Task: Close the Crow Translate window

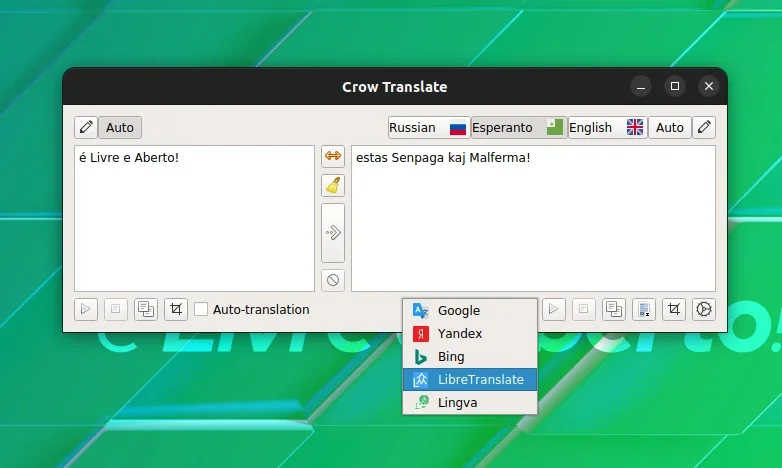Action: [709, 86]
